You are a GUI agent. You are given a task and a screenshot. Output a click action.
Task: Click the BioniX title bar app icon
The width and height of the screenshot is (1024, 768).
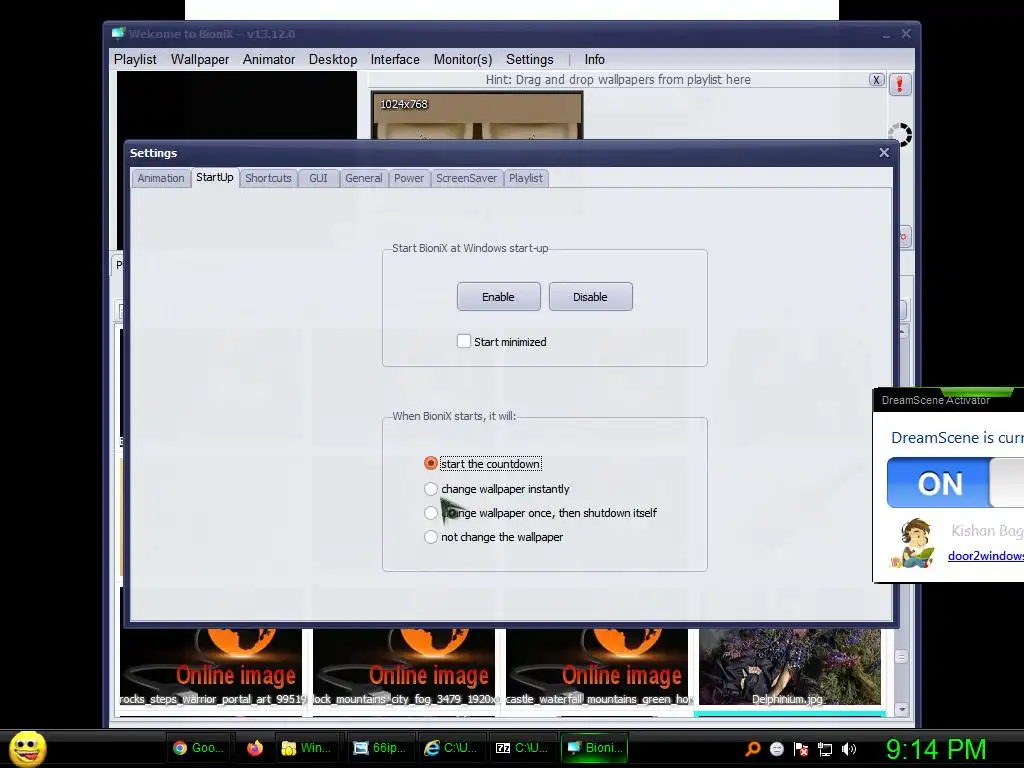[x=118, y=33]
